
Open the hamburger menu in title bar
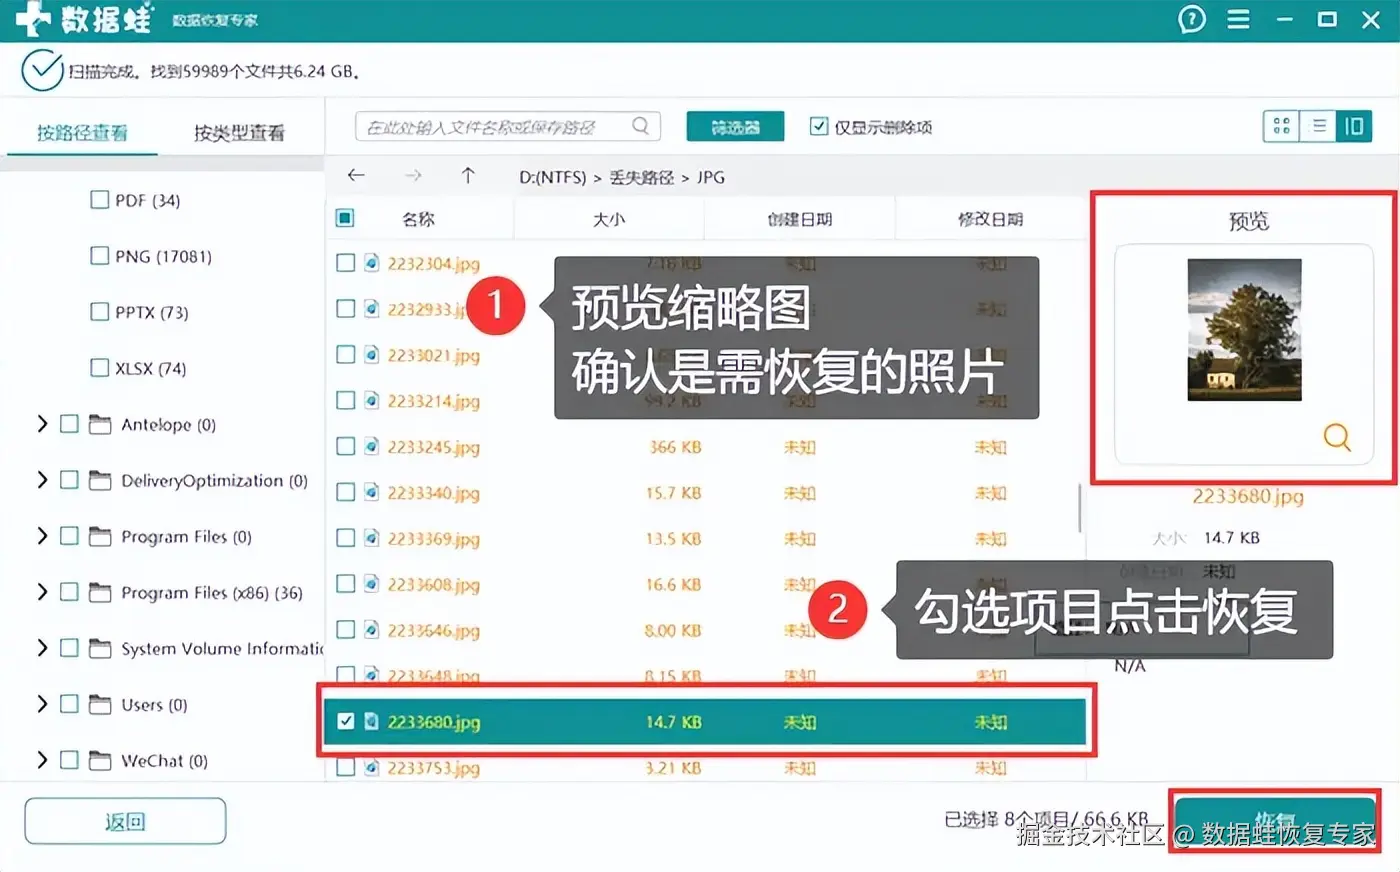(1238, 20)
